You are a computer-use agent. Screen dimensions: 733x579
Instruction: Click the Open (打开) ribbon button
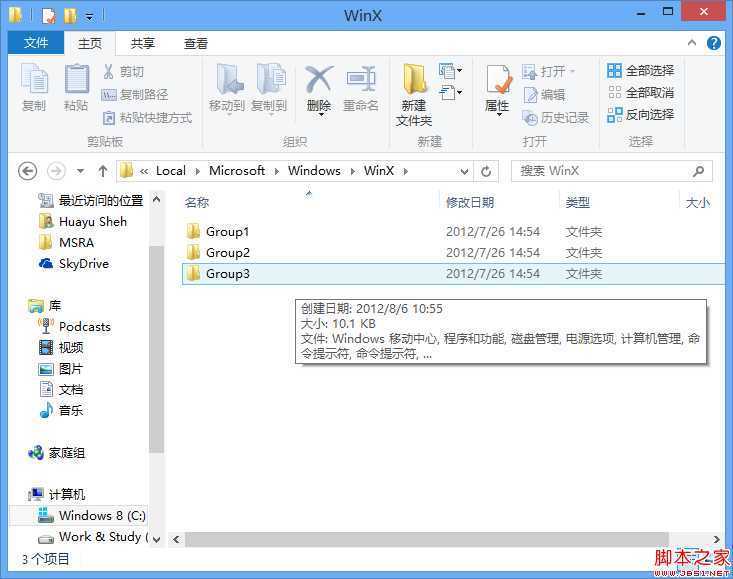548,71
